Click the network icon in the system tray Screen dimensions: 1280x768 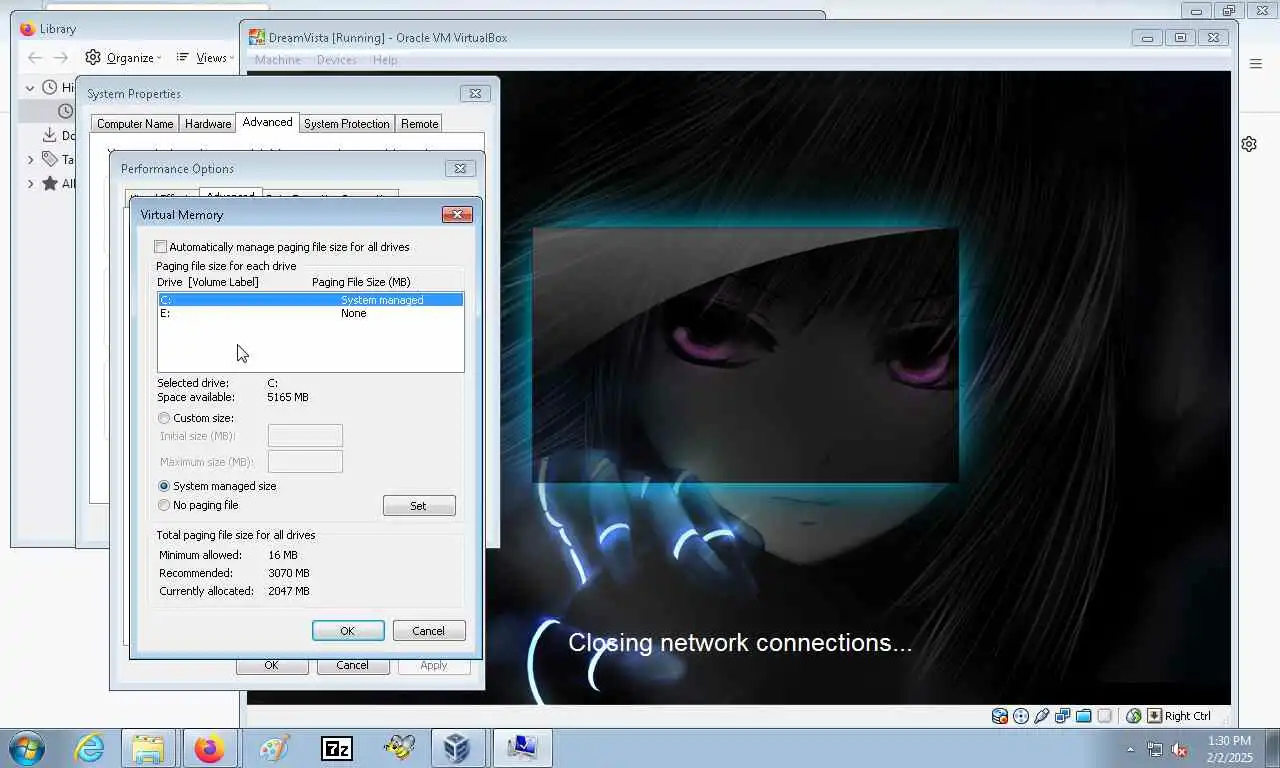[1155, 749]
